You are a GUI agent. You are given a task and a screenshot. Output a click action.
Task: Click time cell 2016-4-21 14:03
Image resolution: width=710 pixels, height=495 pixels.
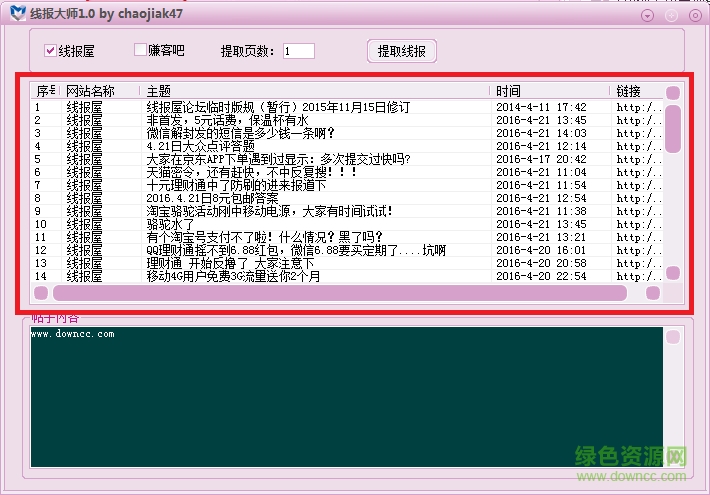tap(541, 133)
